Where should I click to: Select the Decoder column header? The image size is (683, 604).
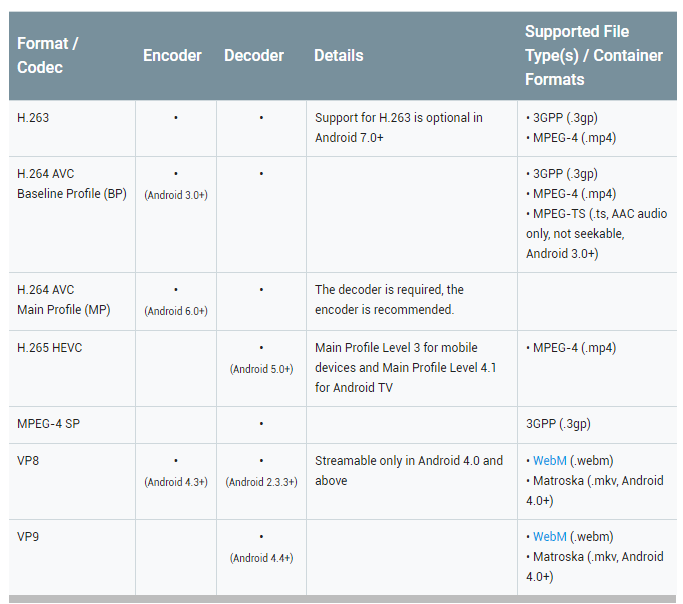click(254, 56)
